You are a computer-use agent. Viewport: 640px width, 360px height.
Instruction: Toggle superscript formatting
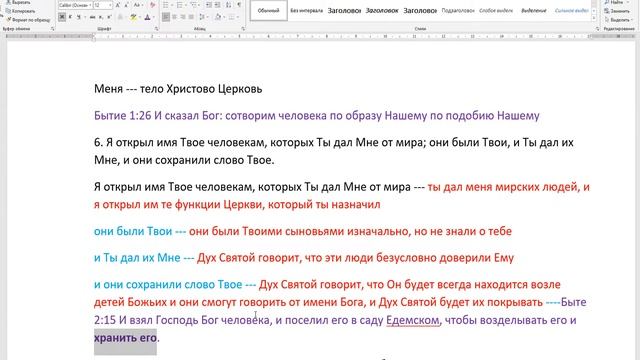click(x=109, y=17)
